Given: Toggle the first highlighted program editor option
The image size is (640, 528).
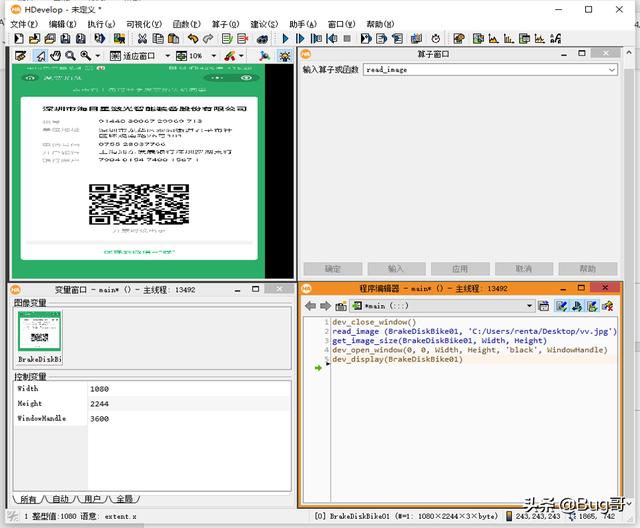Looking at the screenshot, I should coord(561,306).
